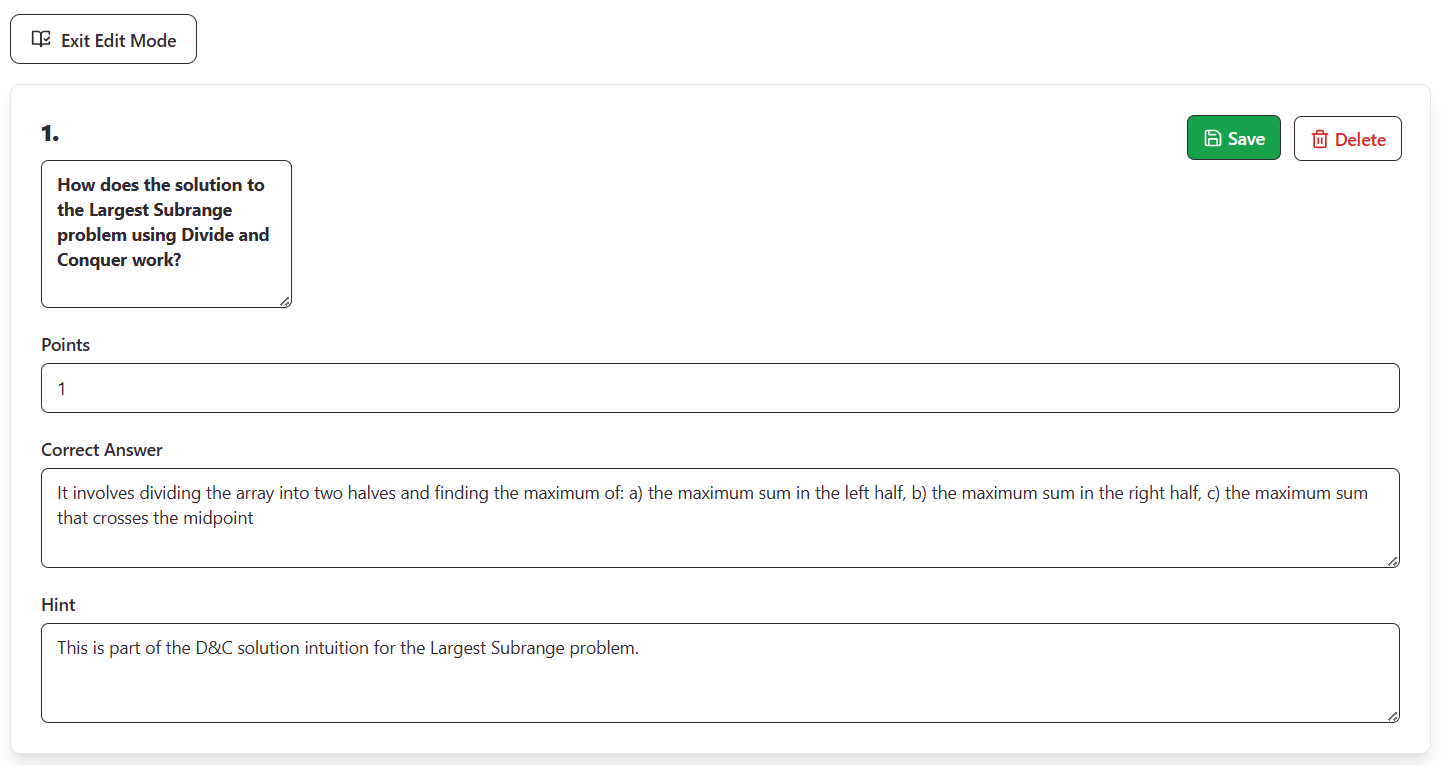Click the red trash can icon
The height and width of the screenshot is (765, 1446).
point(1320,140)
